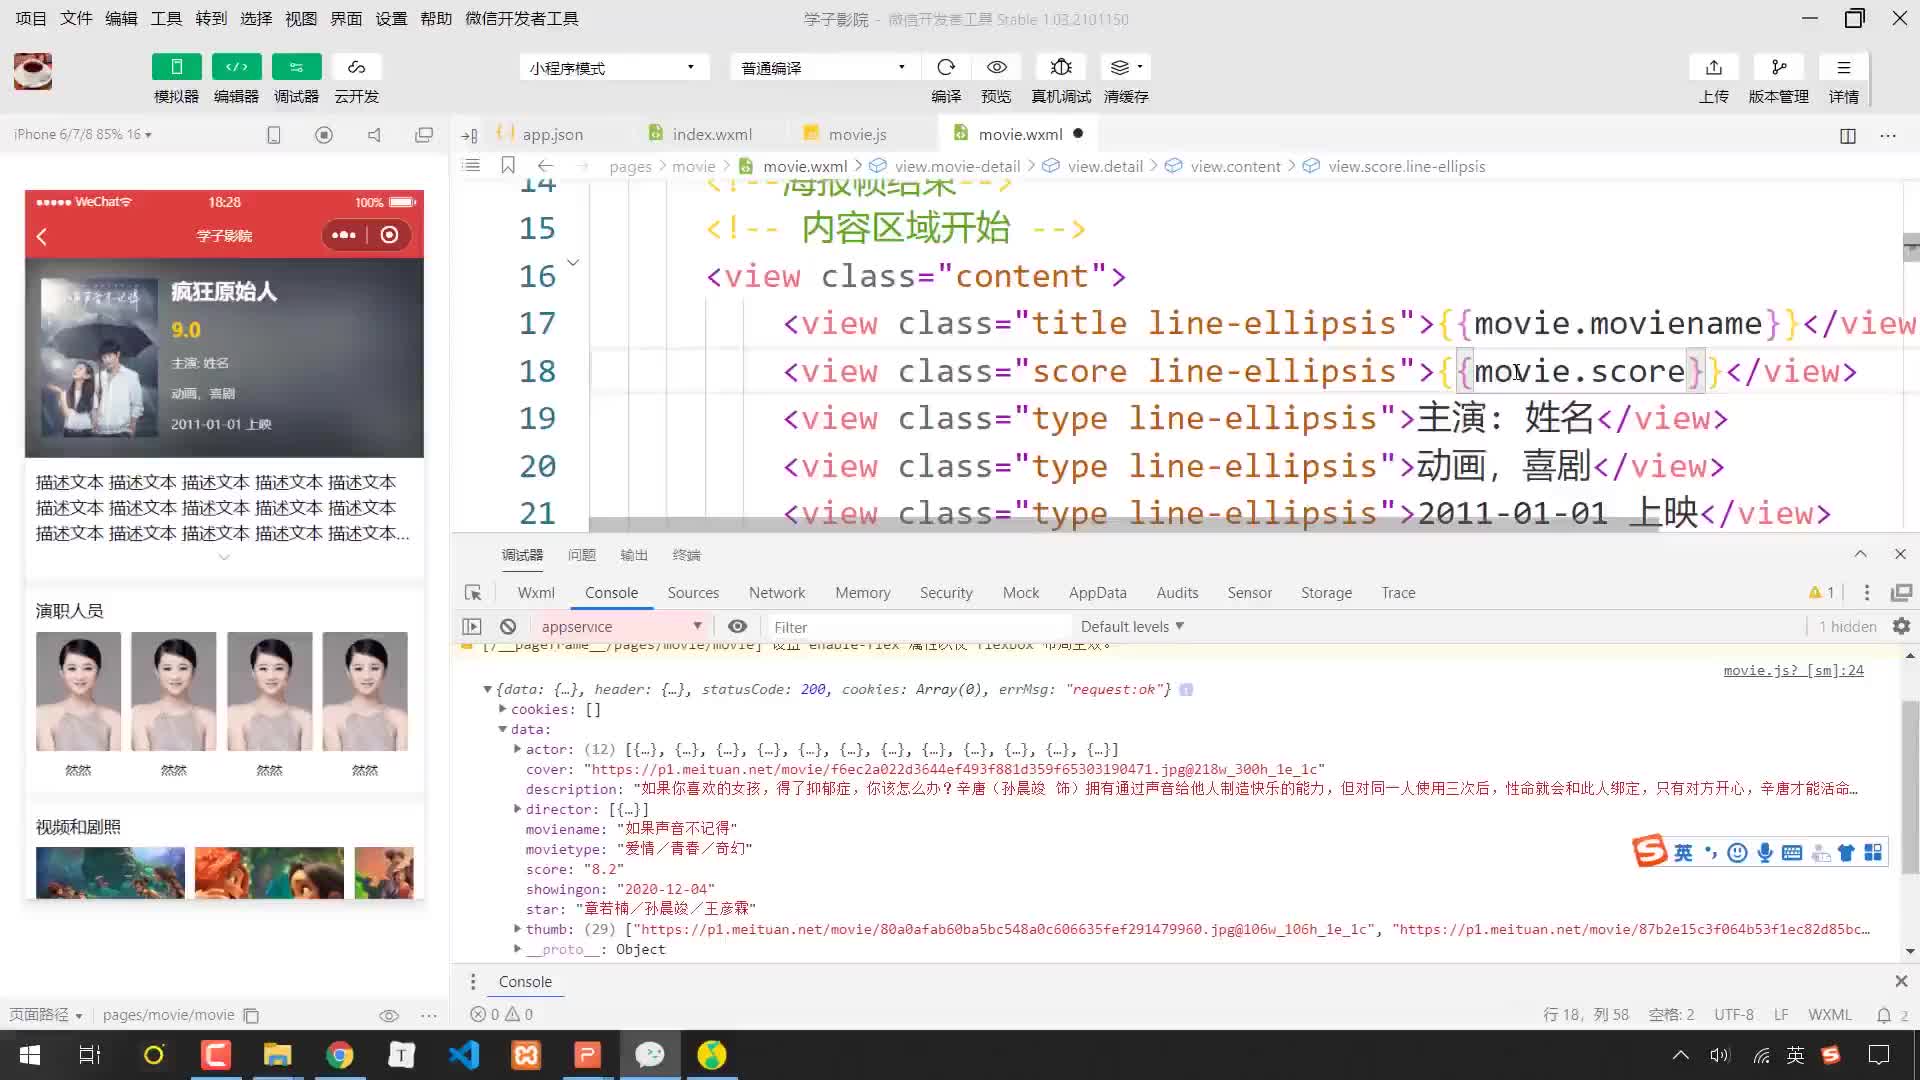
Task: Detach simulator window icon
Action: coord(424,134)
